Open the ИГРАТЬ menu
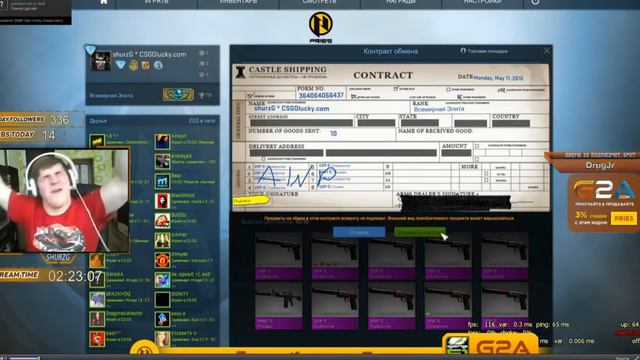The image size is (640, 360). (157, 2)
